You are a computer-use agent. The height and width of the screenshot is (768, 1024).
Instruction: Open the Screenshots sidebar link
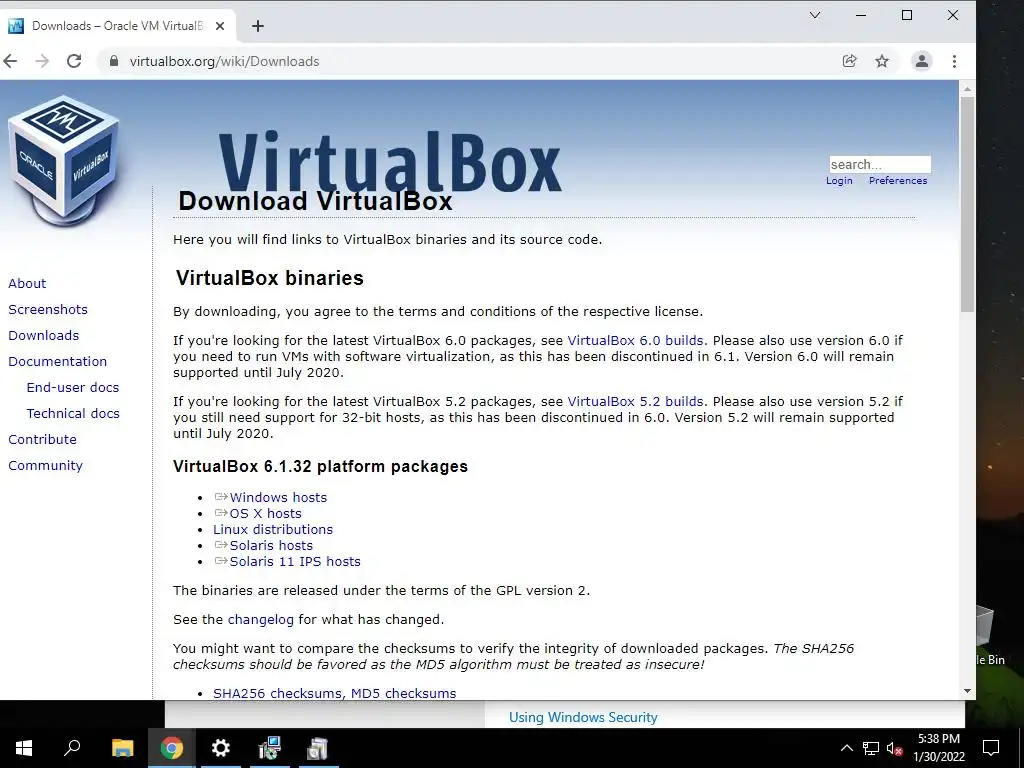pos(48,310)
